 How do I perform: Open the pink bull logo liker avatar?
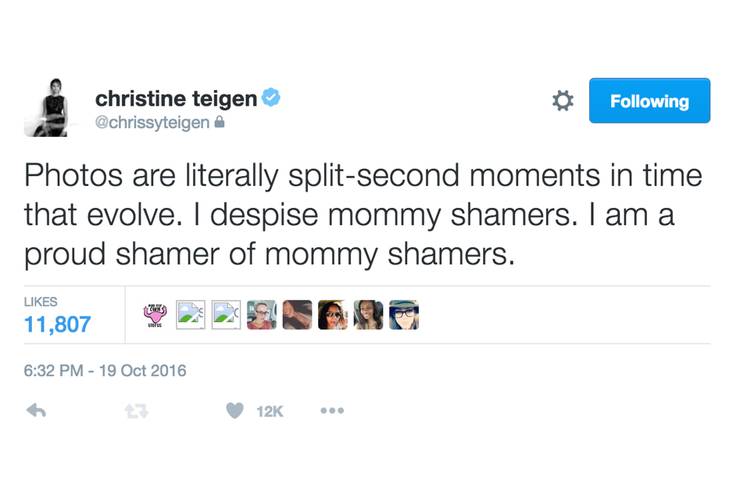155,315
